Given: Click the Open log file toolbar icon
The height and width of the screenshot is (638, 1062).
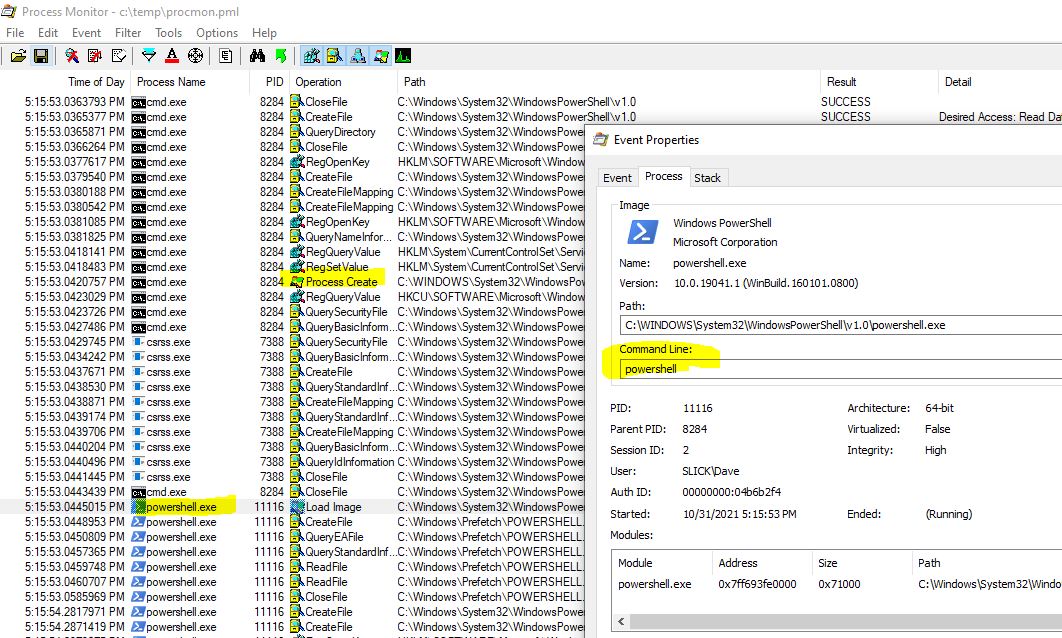Looking at the screenshot, I should (18, 56).
